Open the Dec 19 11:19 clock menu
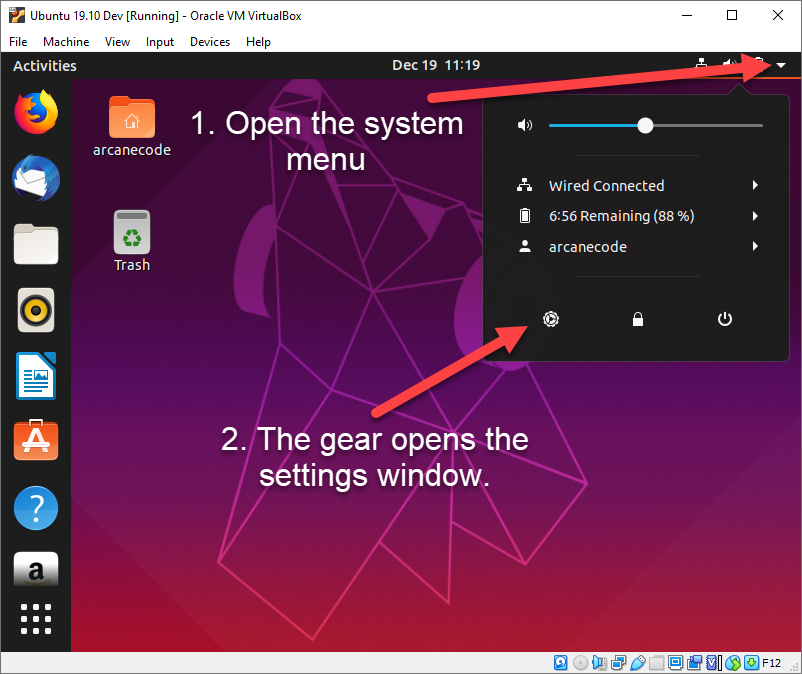802x674 pixels. coord(436,65)
